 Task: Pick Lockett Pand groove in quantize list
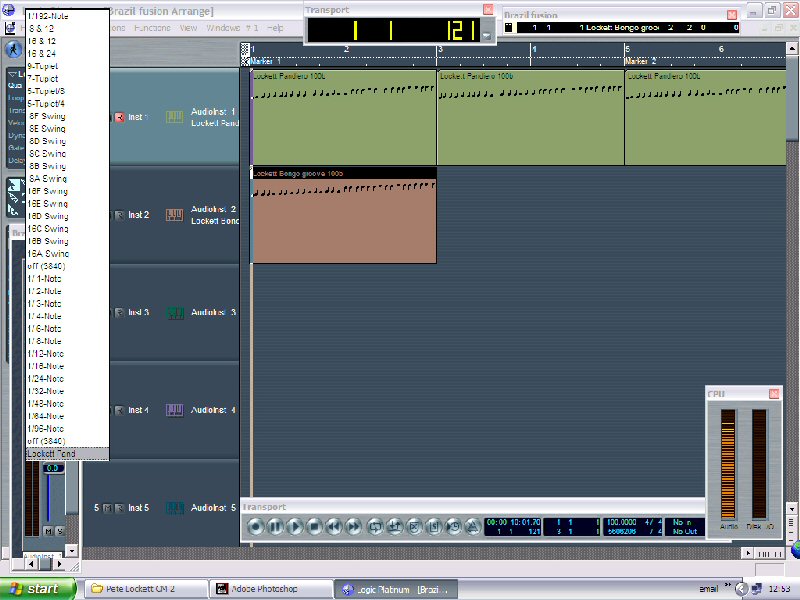(x=51, y=454)
